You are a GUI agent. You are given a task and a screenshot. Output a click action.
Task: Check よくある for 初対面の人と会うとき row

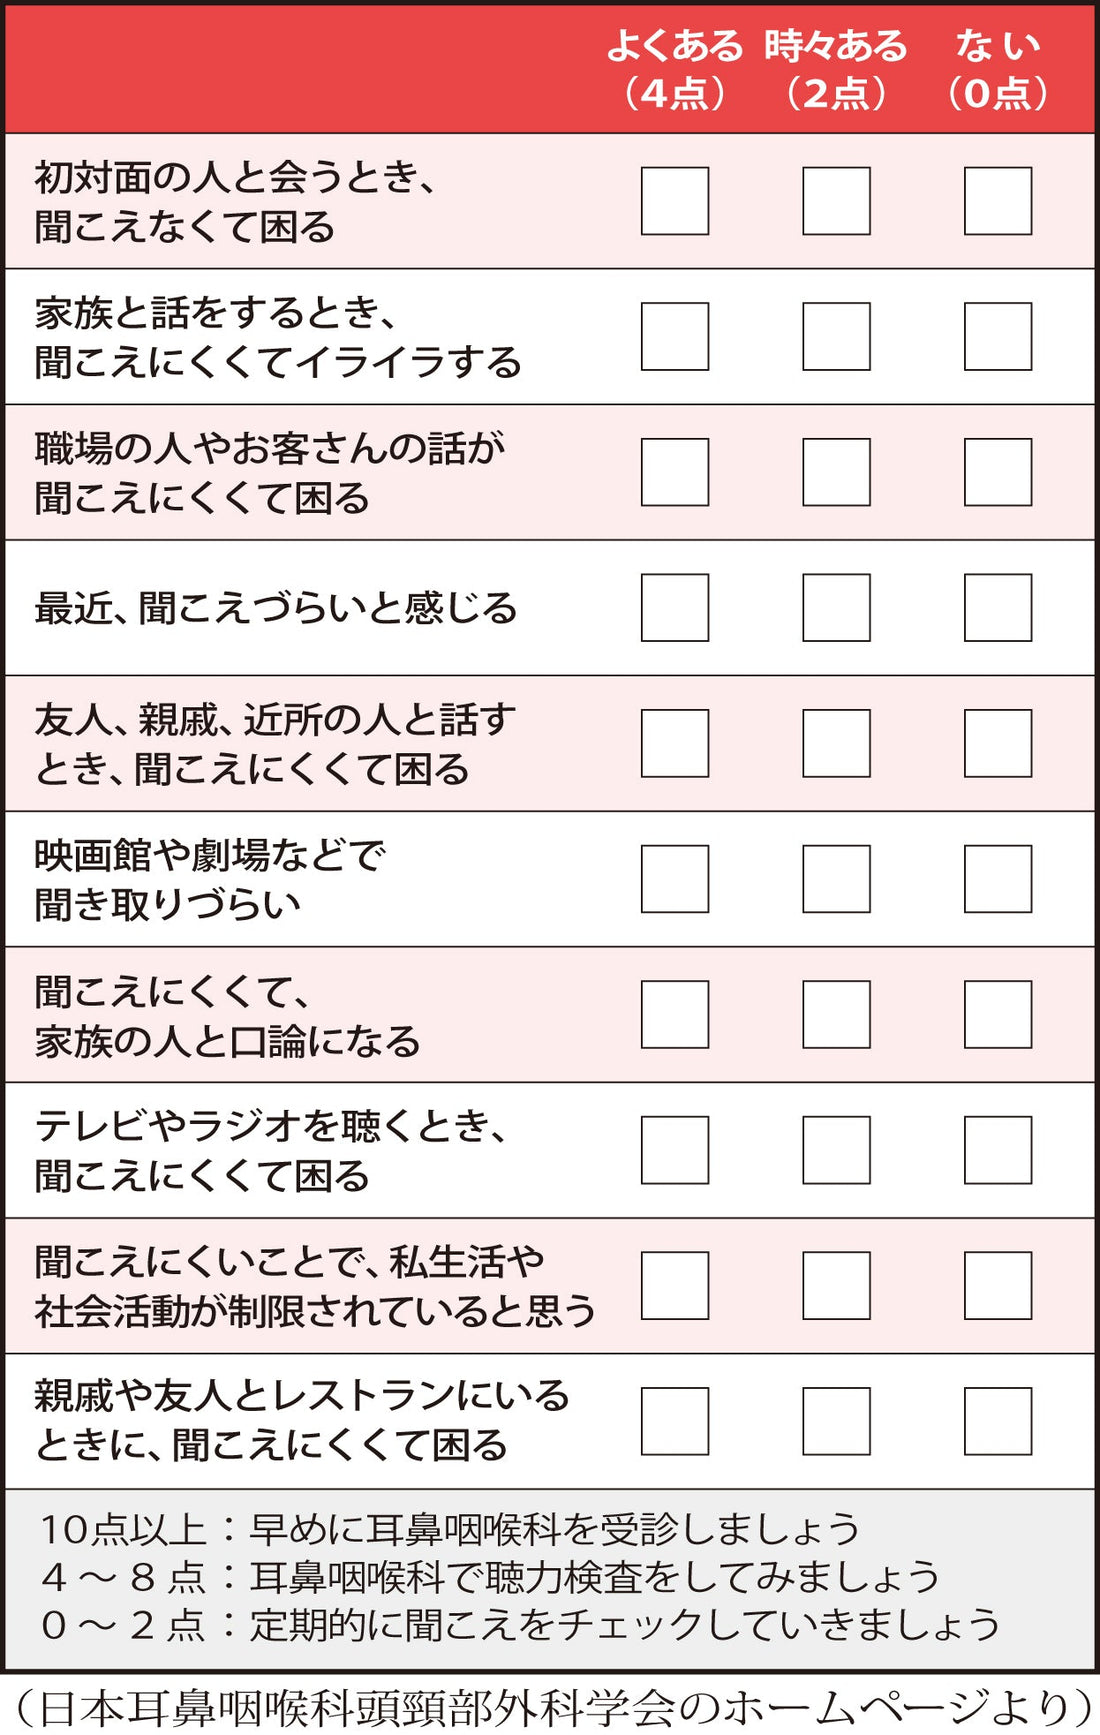[x=675, y=201]
